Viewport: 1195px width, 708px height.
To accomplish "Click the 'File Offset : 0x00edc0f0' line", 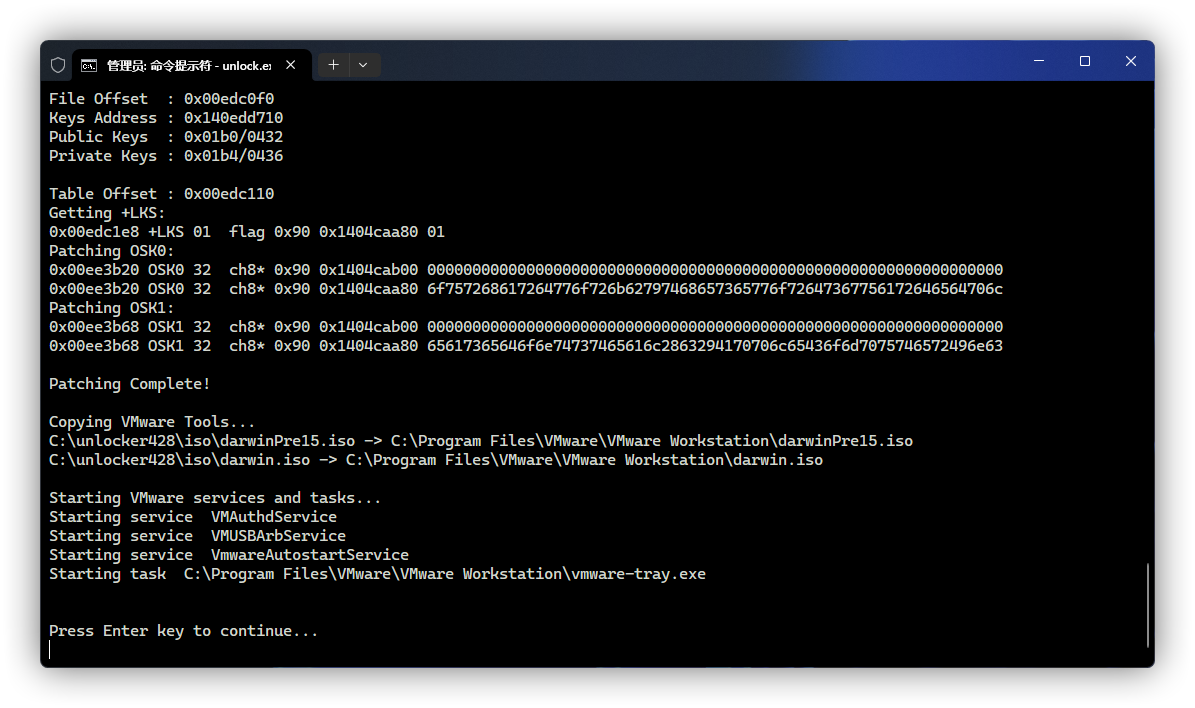I will click(x=162, y=99).
